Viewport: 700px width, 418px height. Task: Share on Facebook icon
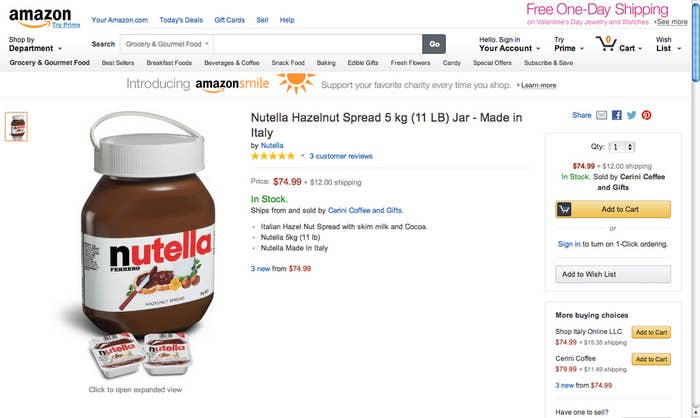[617, 115]
